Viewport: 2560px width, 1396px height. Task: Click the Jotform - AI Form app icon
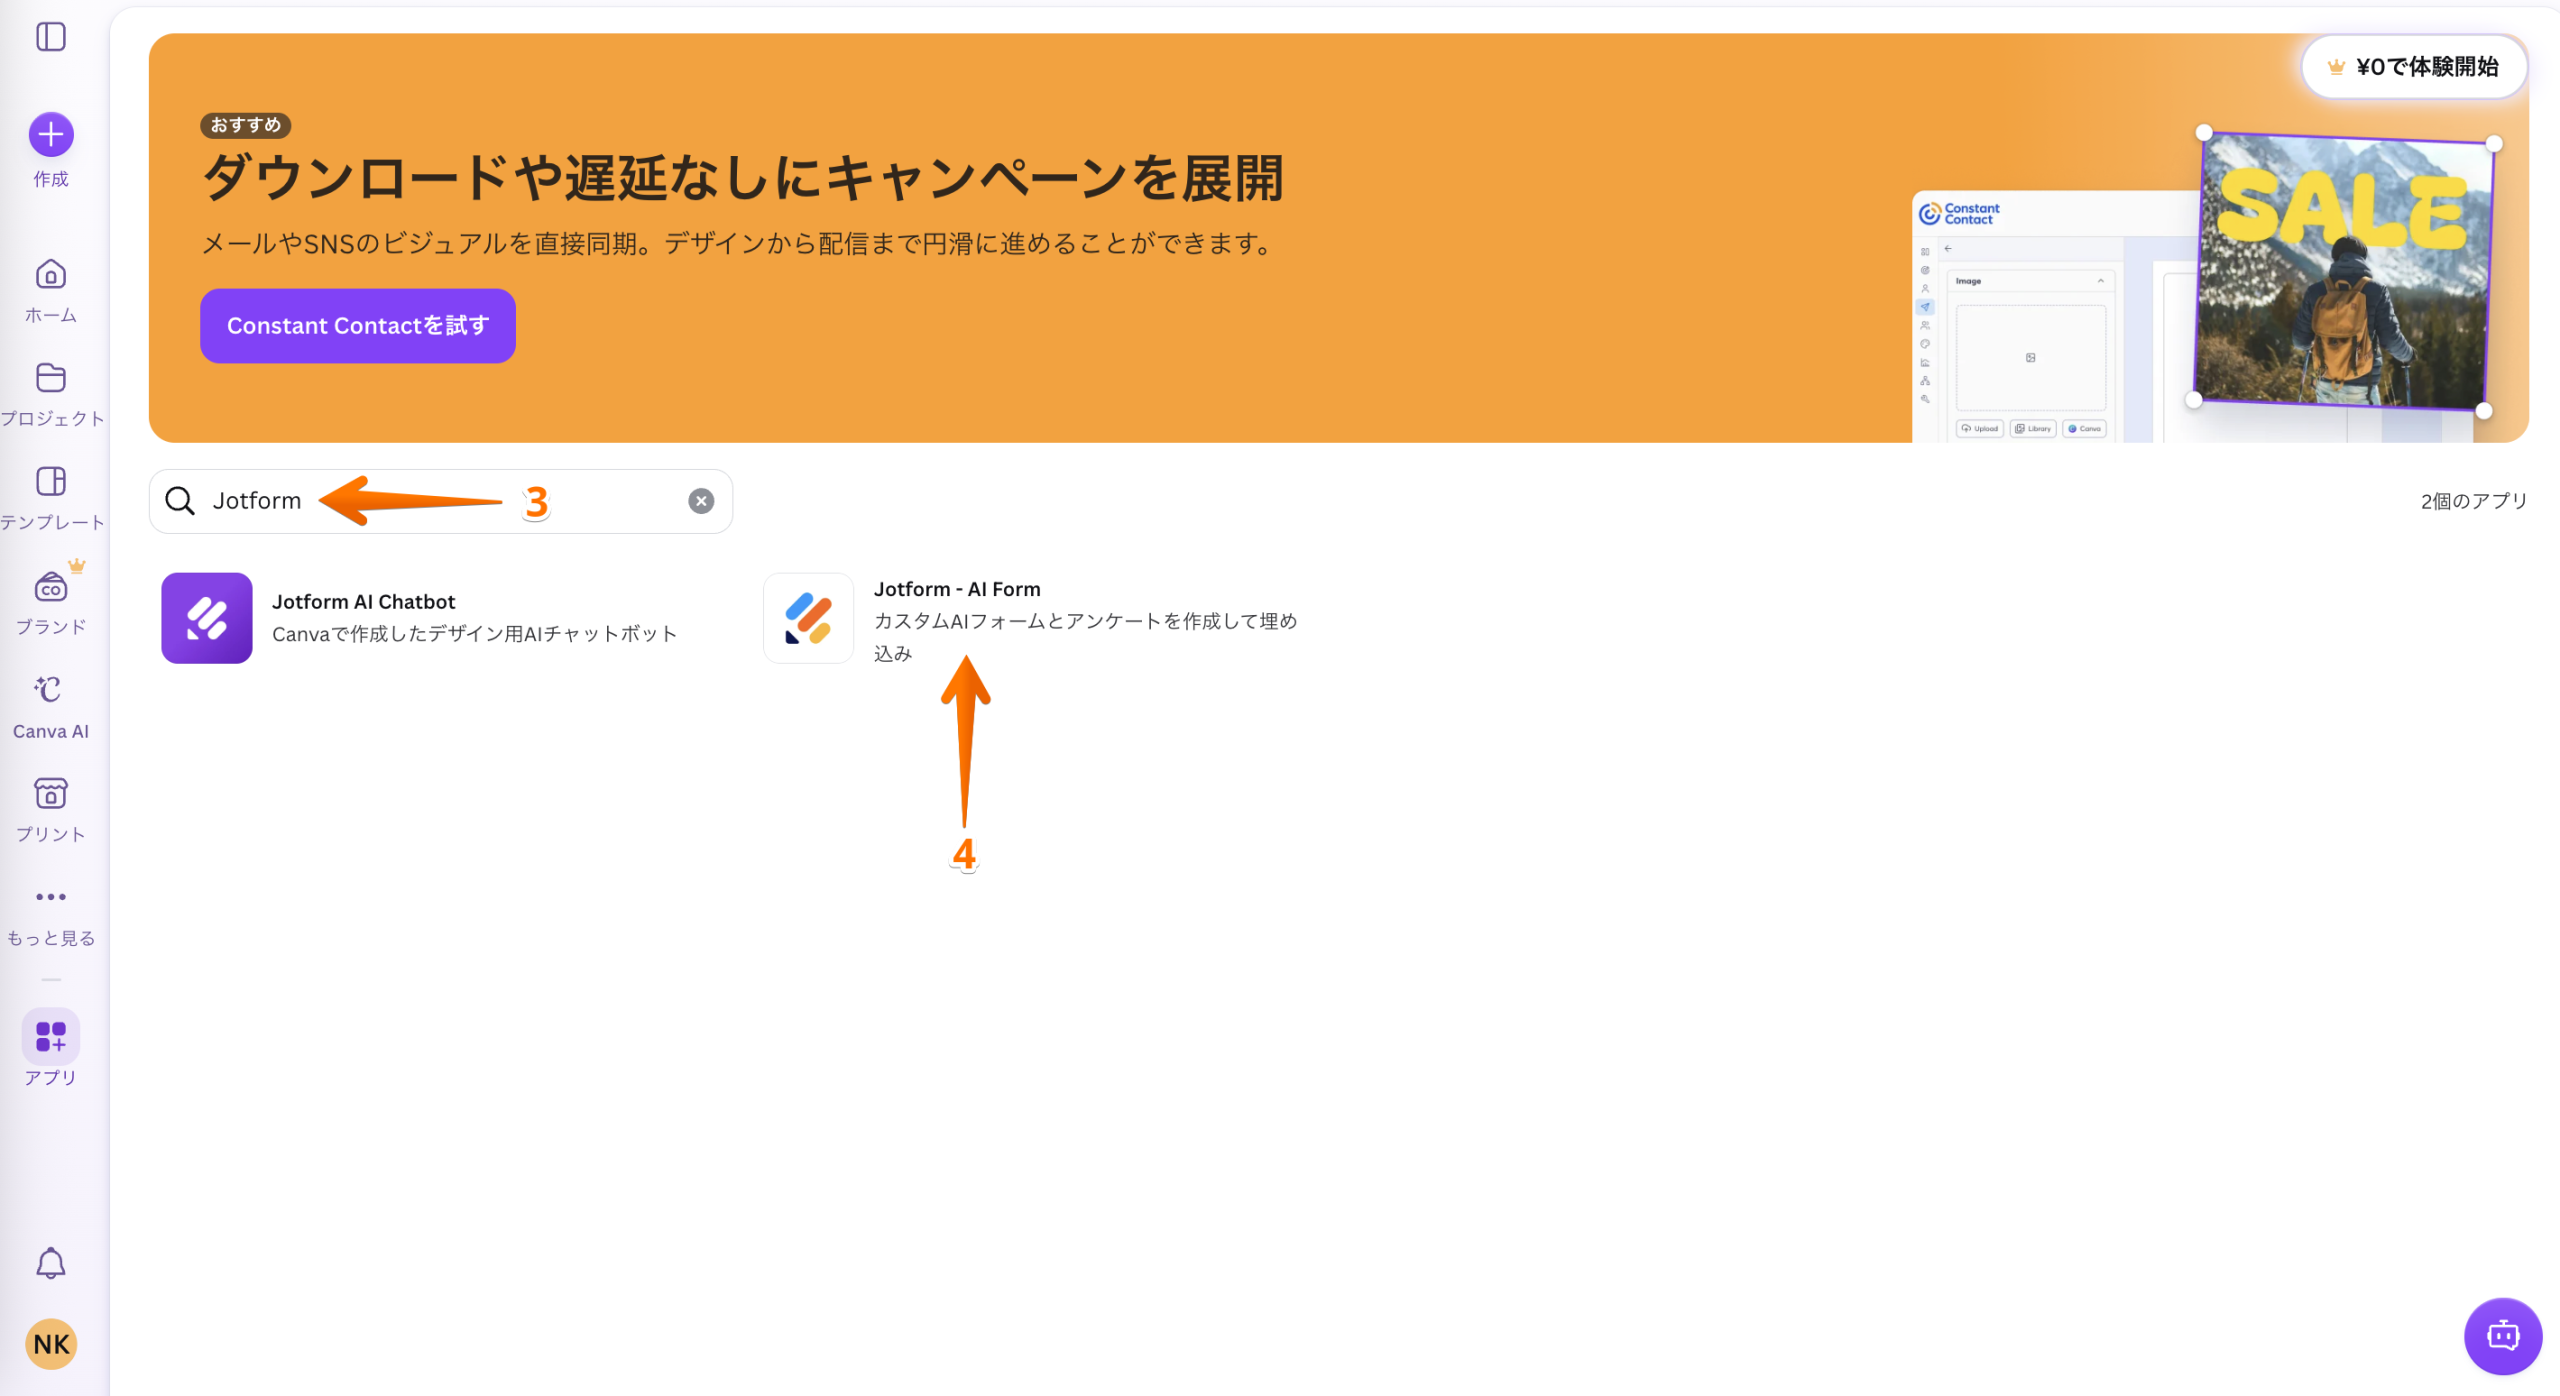(x=808, y=618)
